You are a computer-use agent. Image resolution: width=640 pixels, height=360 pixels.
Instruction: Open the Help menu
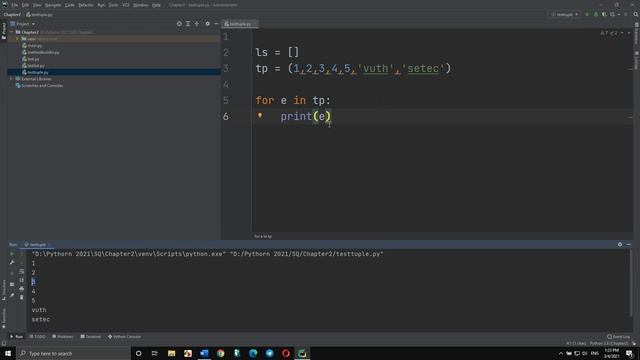[x=156, y=5]
